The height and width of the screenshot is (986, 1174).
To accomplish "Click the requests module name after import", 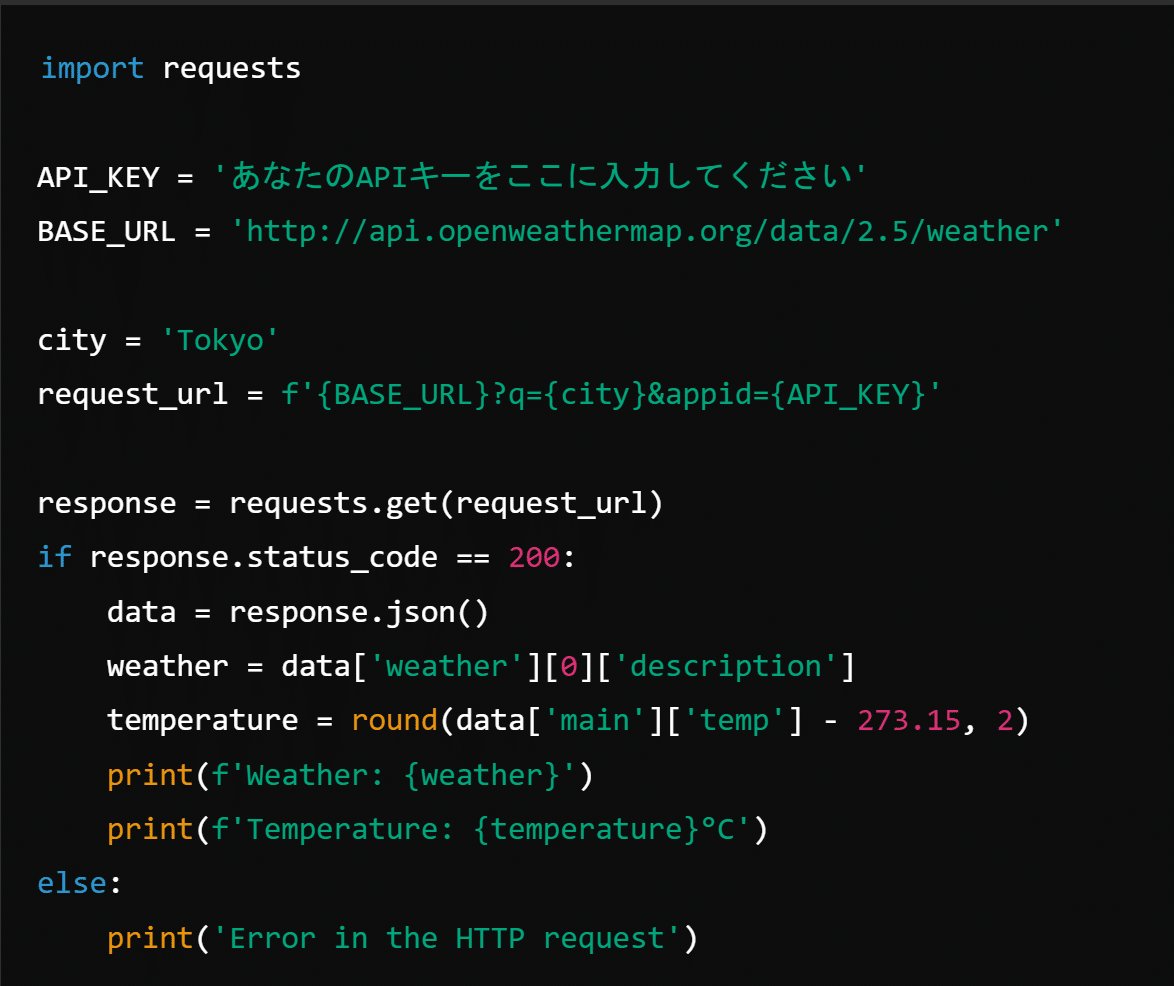I will [x=231, y=68].
